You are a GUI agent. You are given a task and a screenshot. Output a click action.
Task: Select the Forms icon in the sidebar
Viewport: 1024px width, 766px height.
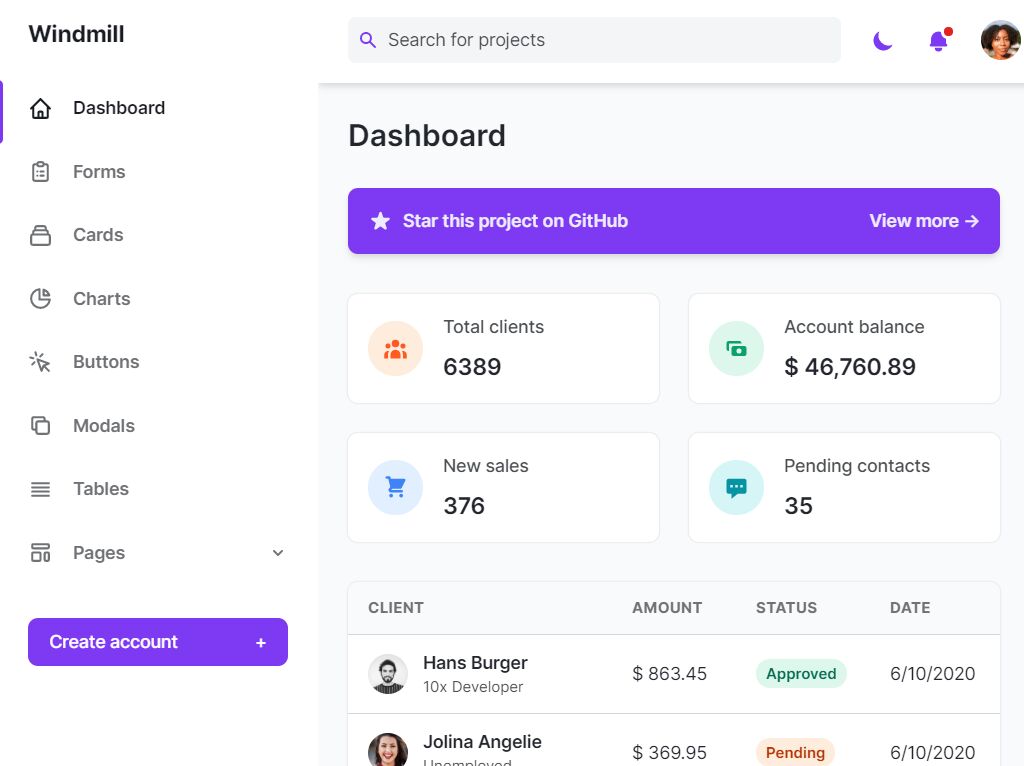pyautogui.click(x=40, y=171)
